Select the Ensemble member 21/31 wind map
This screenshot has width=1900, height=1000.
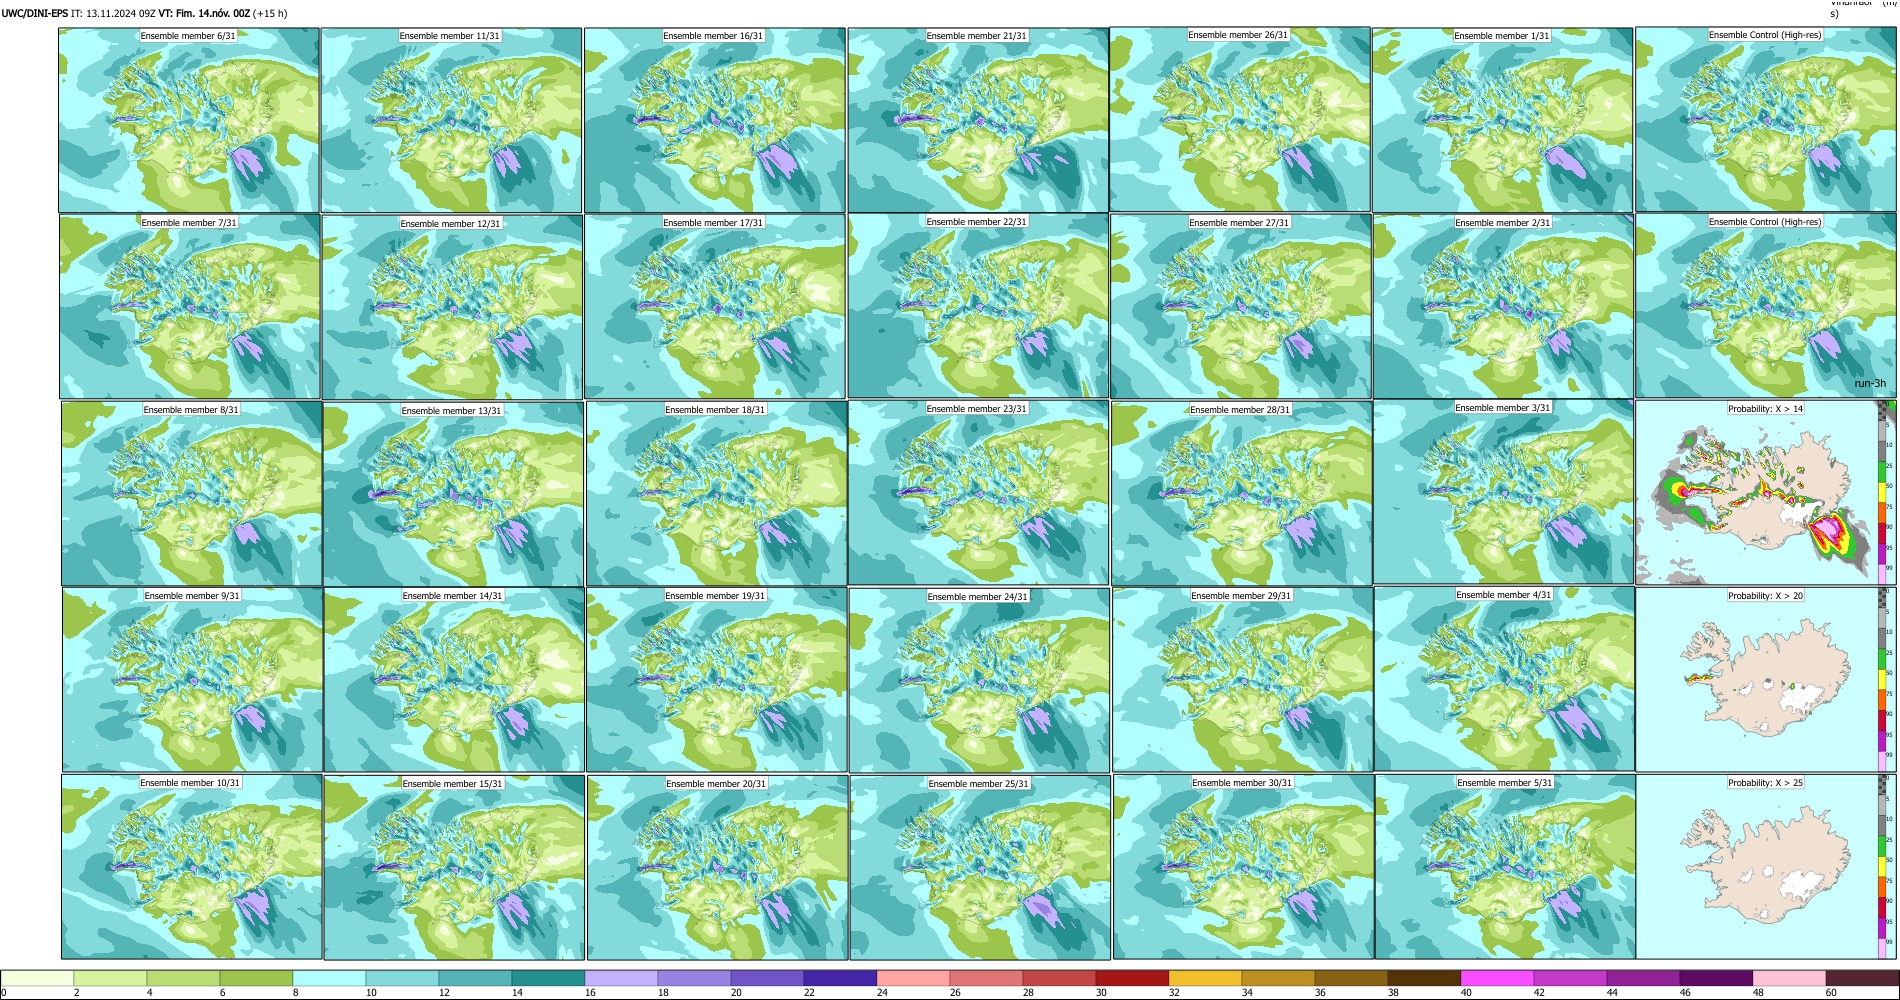pyautogui.click(x=978, y=120)
